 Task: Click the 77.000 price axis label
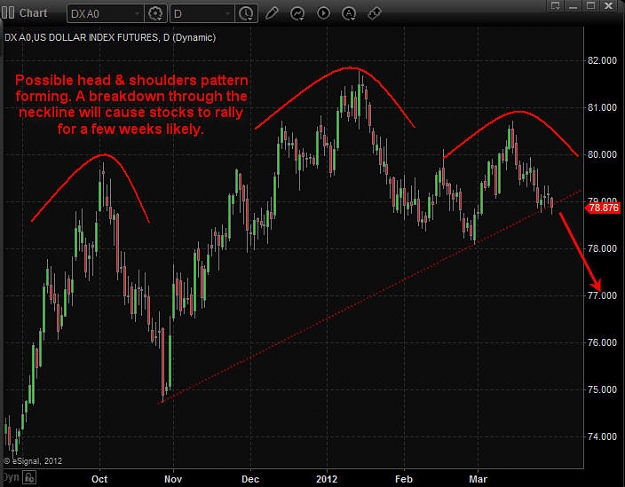tap(602, 296)
